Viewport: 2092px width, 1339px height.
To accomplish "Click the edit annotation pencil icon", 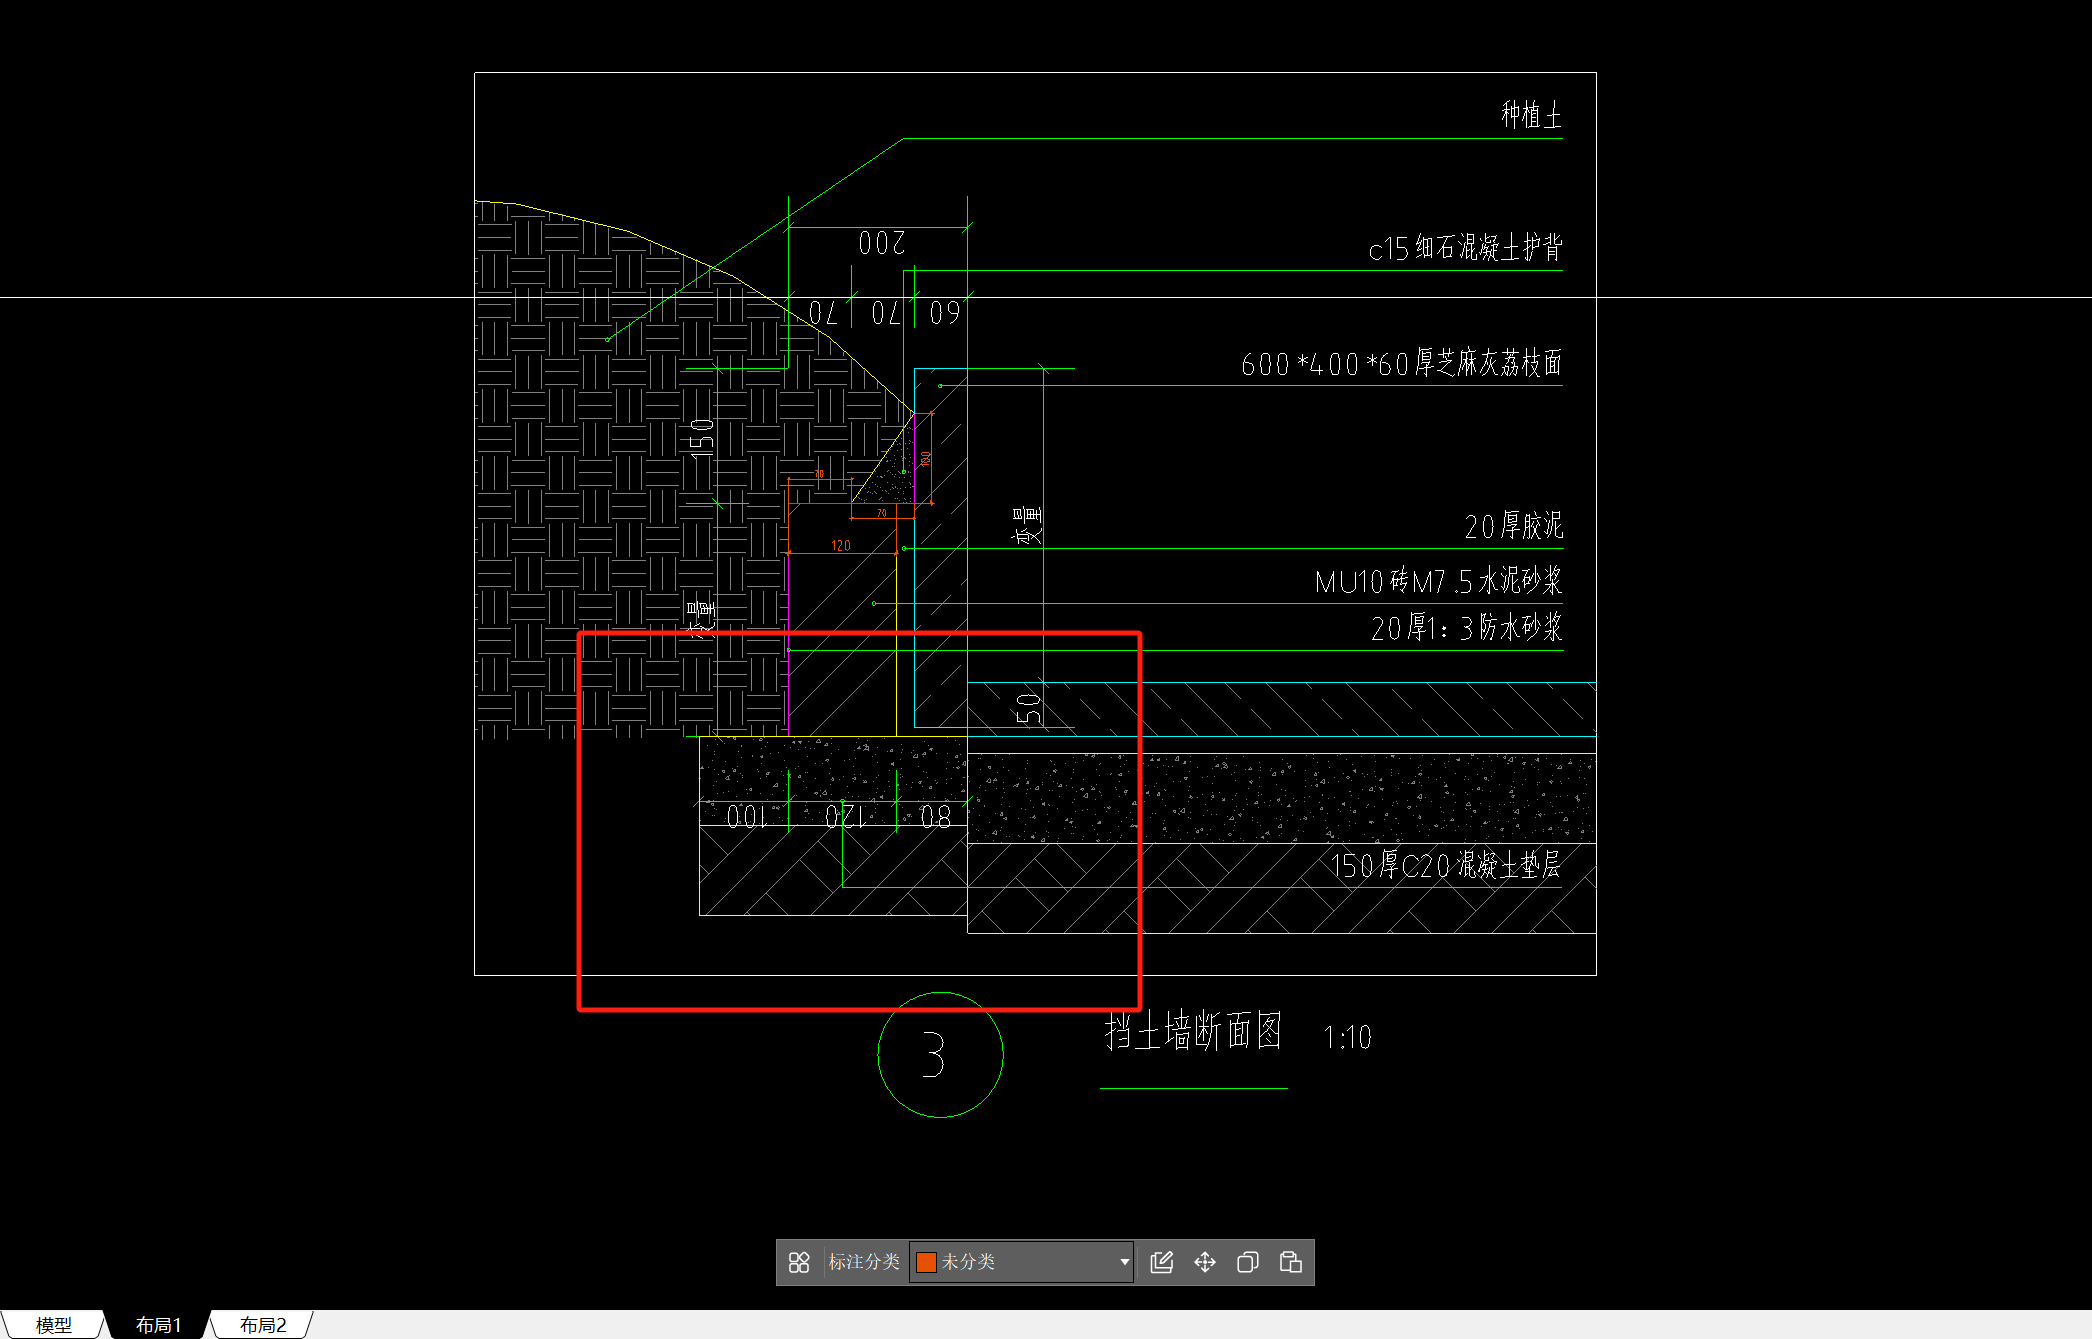I will pyautogui.click(x=1161, y=1262).
